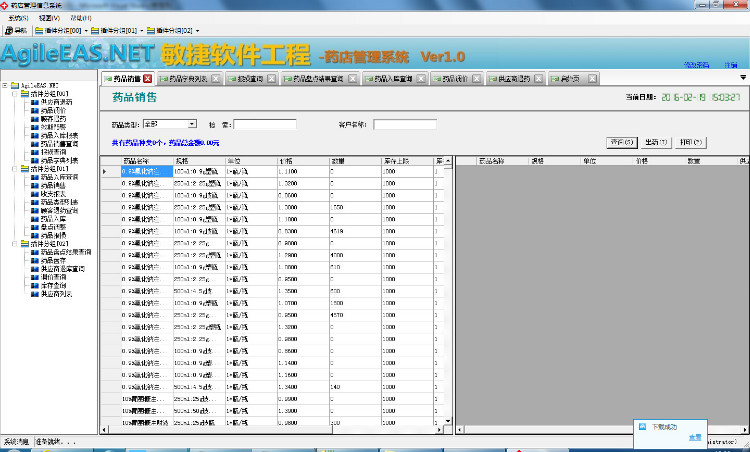Close the 药品盘点结果查询 tab

(x=353, y=78)
